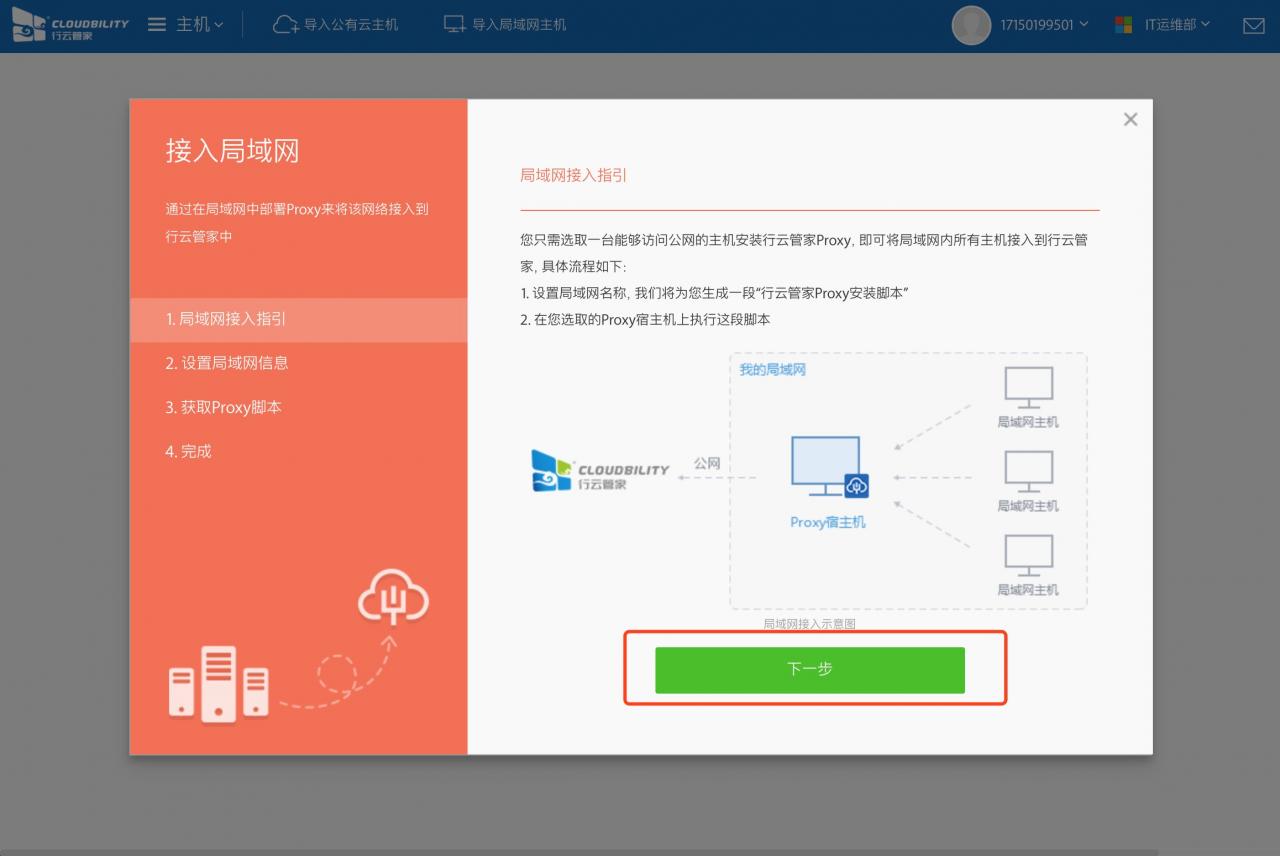Click the 公网 label in the diagram
Viewport: 1280px width, 856px height.
click(707, 464)
